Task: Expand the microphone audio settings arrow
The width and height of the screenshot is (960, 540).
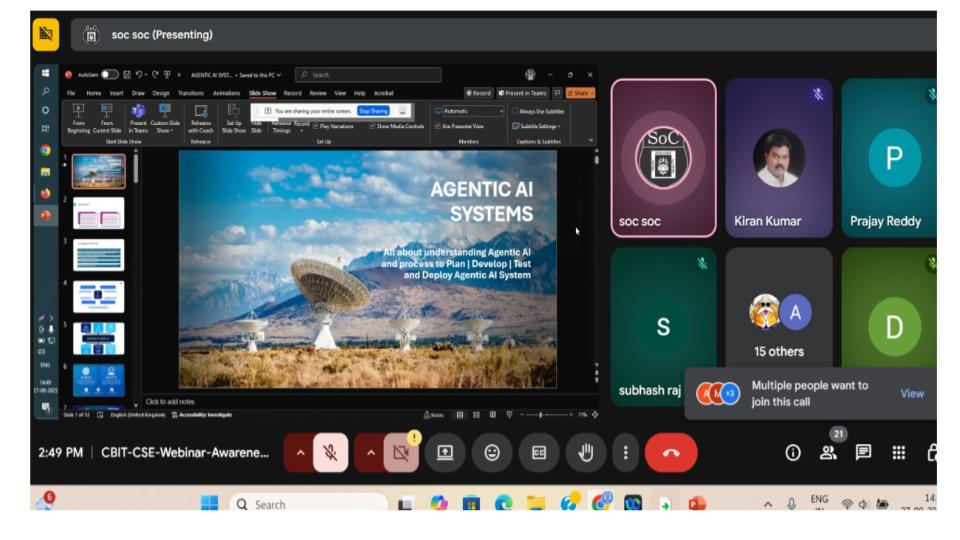Action: 298,453
